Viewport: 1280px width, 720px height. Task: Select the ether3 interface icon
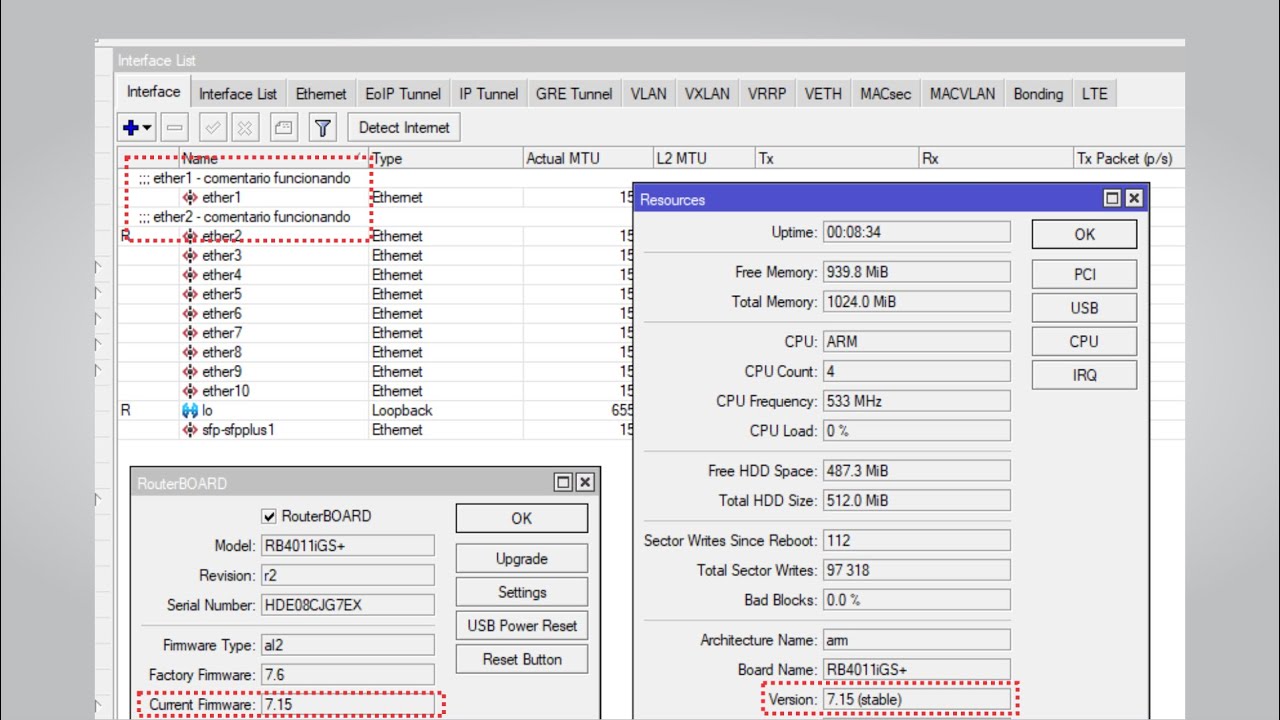tap(190, 256)
